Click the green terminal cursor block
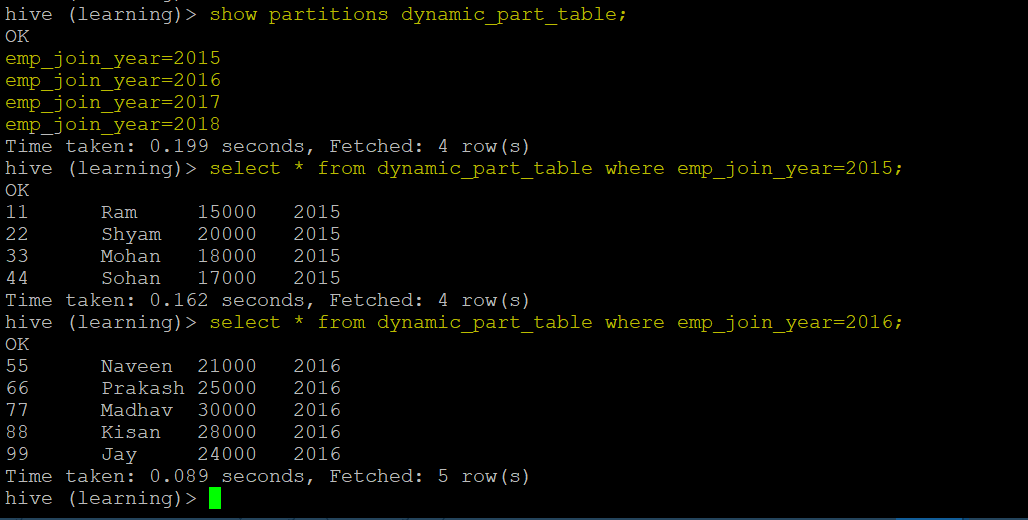1028x520 pixels. click(x=215, y=498)
